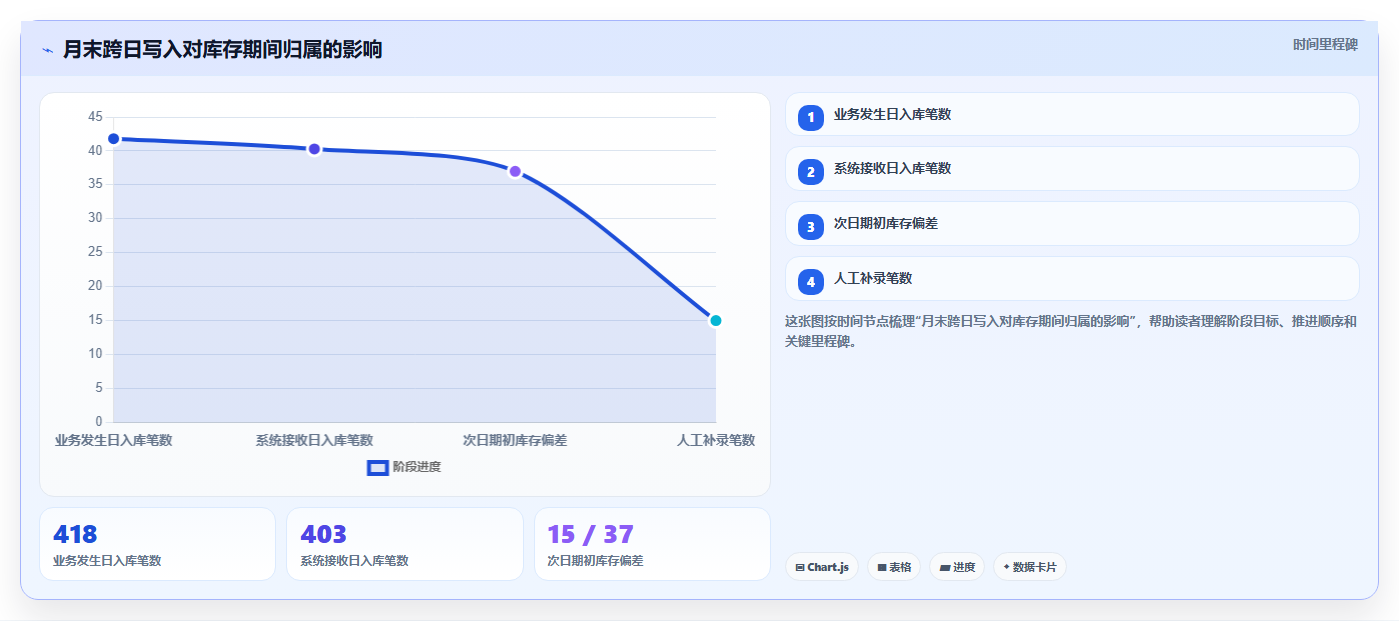
Task: Click the Chart.js tag chip
Action: point(822,567)
